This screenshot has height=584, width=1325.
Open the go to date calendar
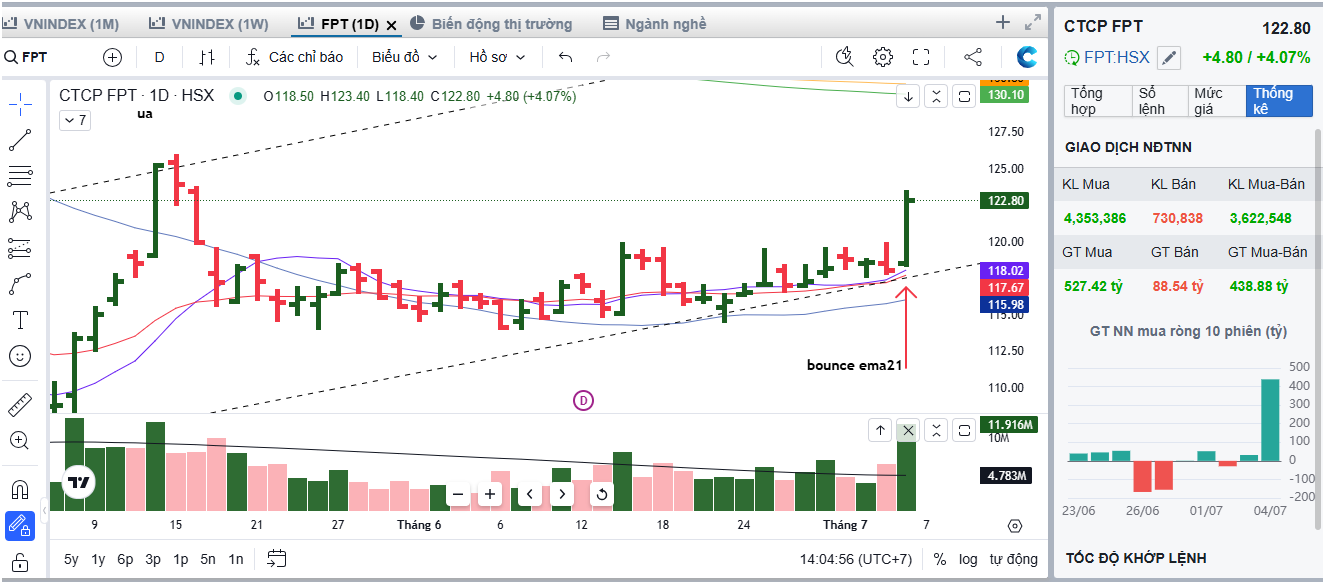277,559
